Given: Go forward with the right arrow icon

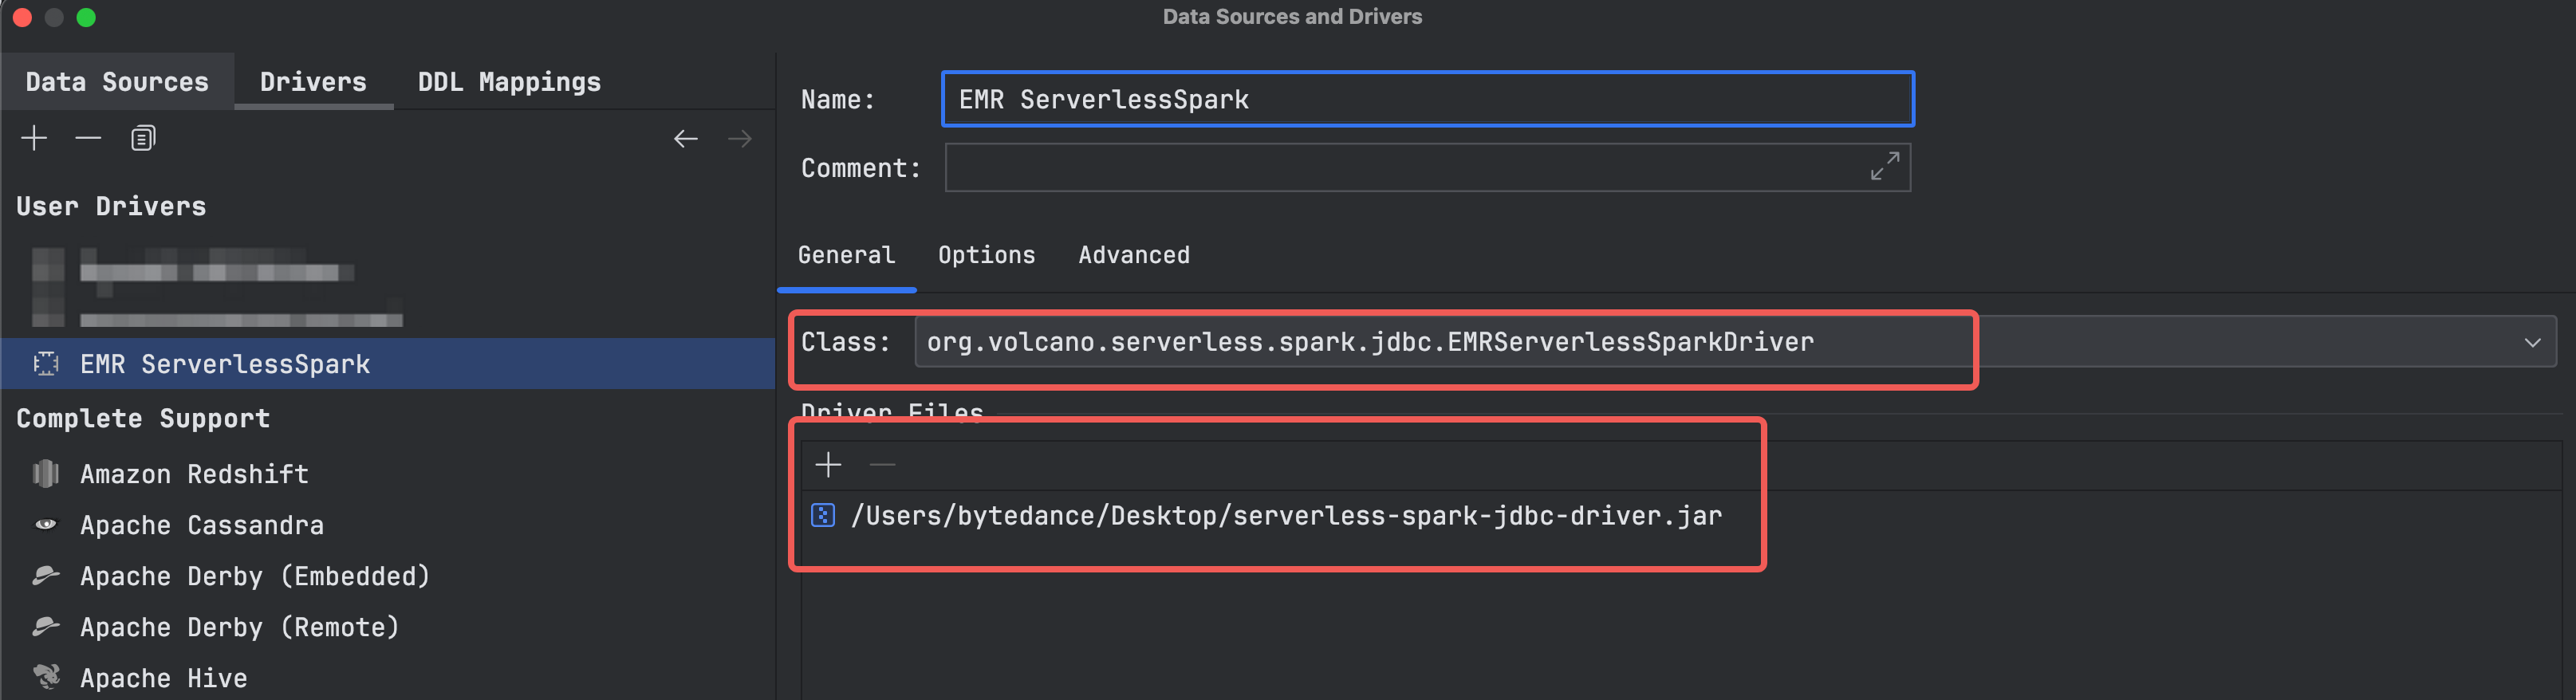Looking at the screenshot, I should click(x=739, y=139).
